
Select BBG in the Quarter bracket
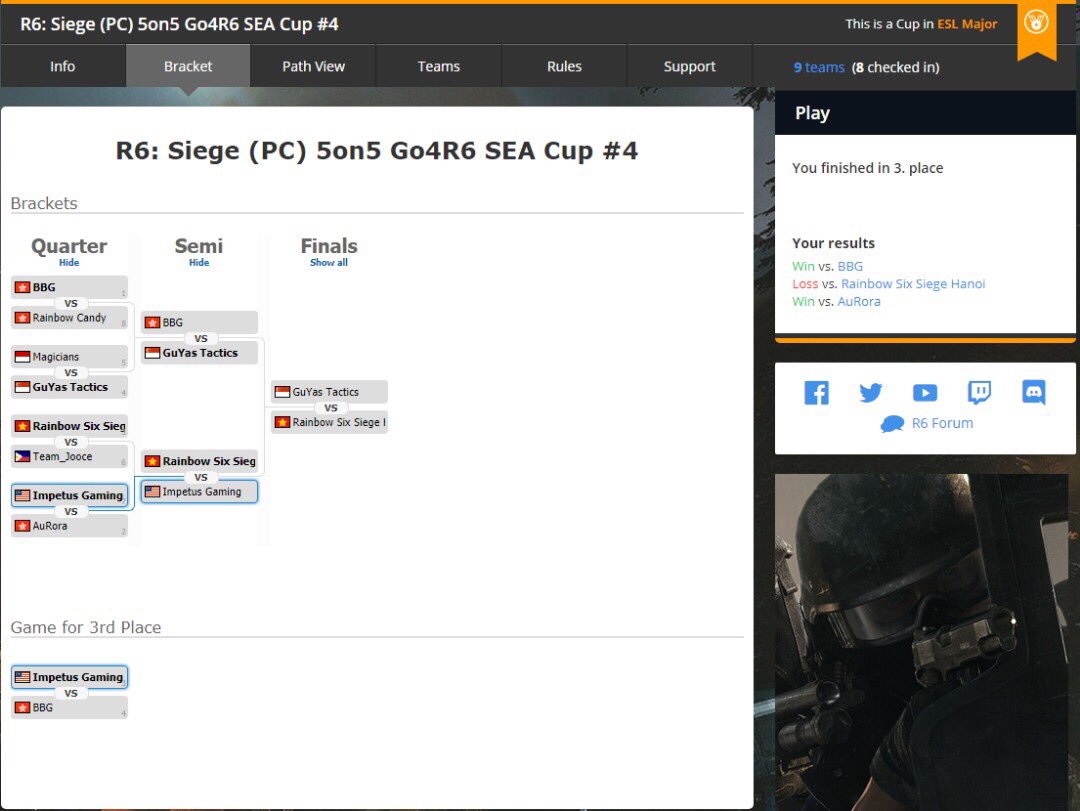pyautogui.click(x=69, y=287)
